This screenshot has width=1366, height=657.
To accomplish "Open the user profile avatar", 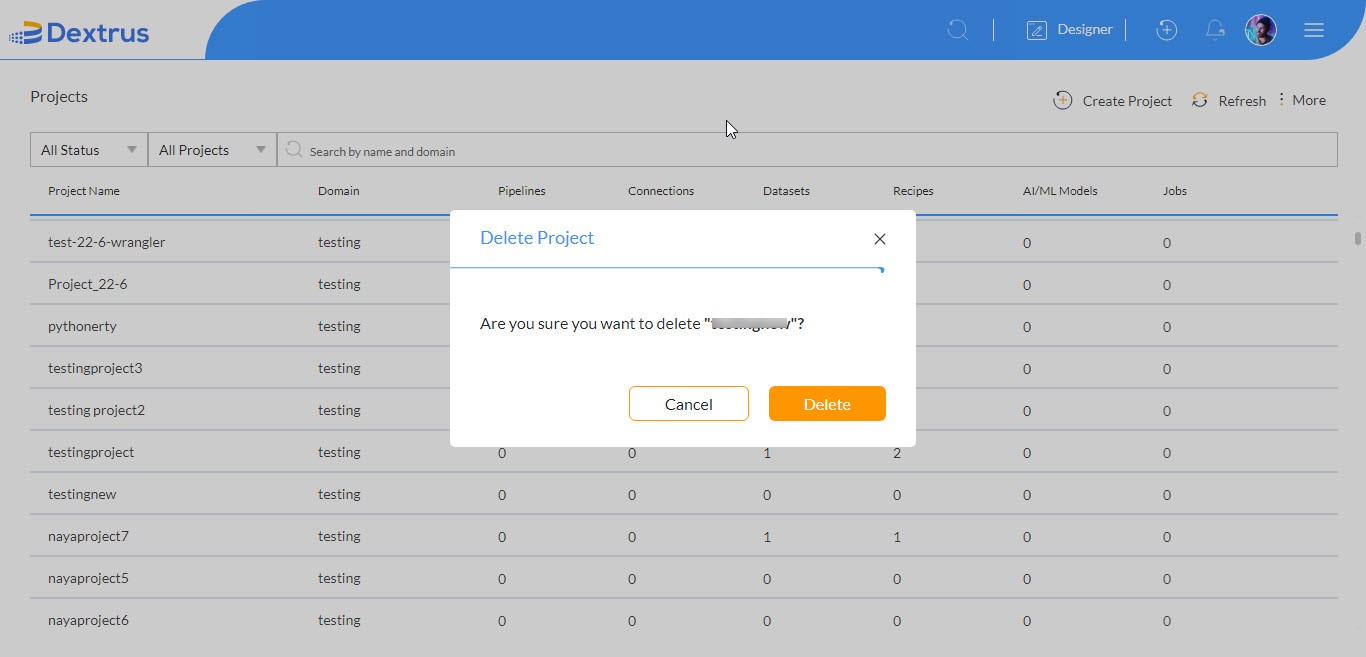I will 1260,30.
